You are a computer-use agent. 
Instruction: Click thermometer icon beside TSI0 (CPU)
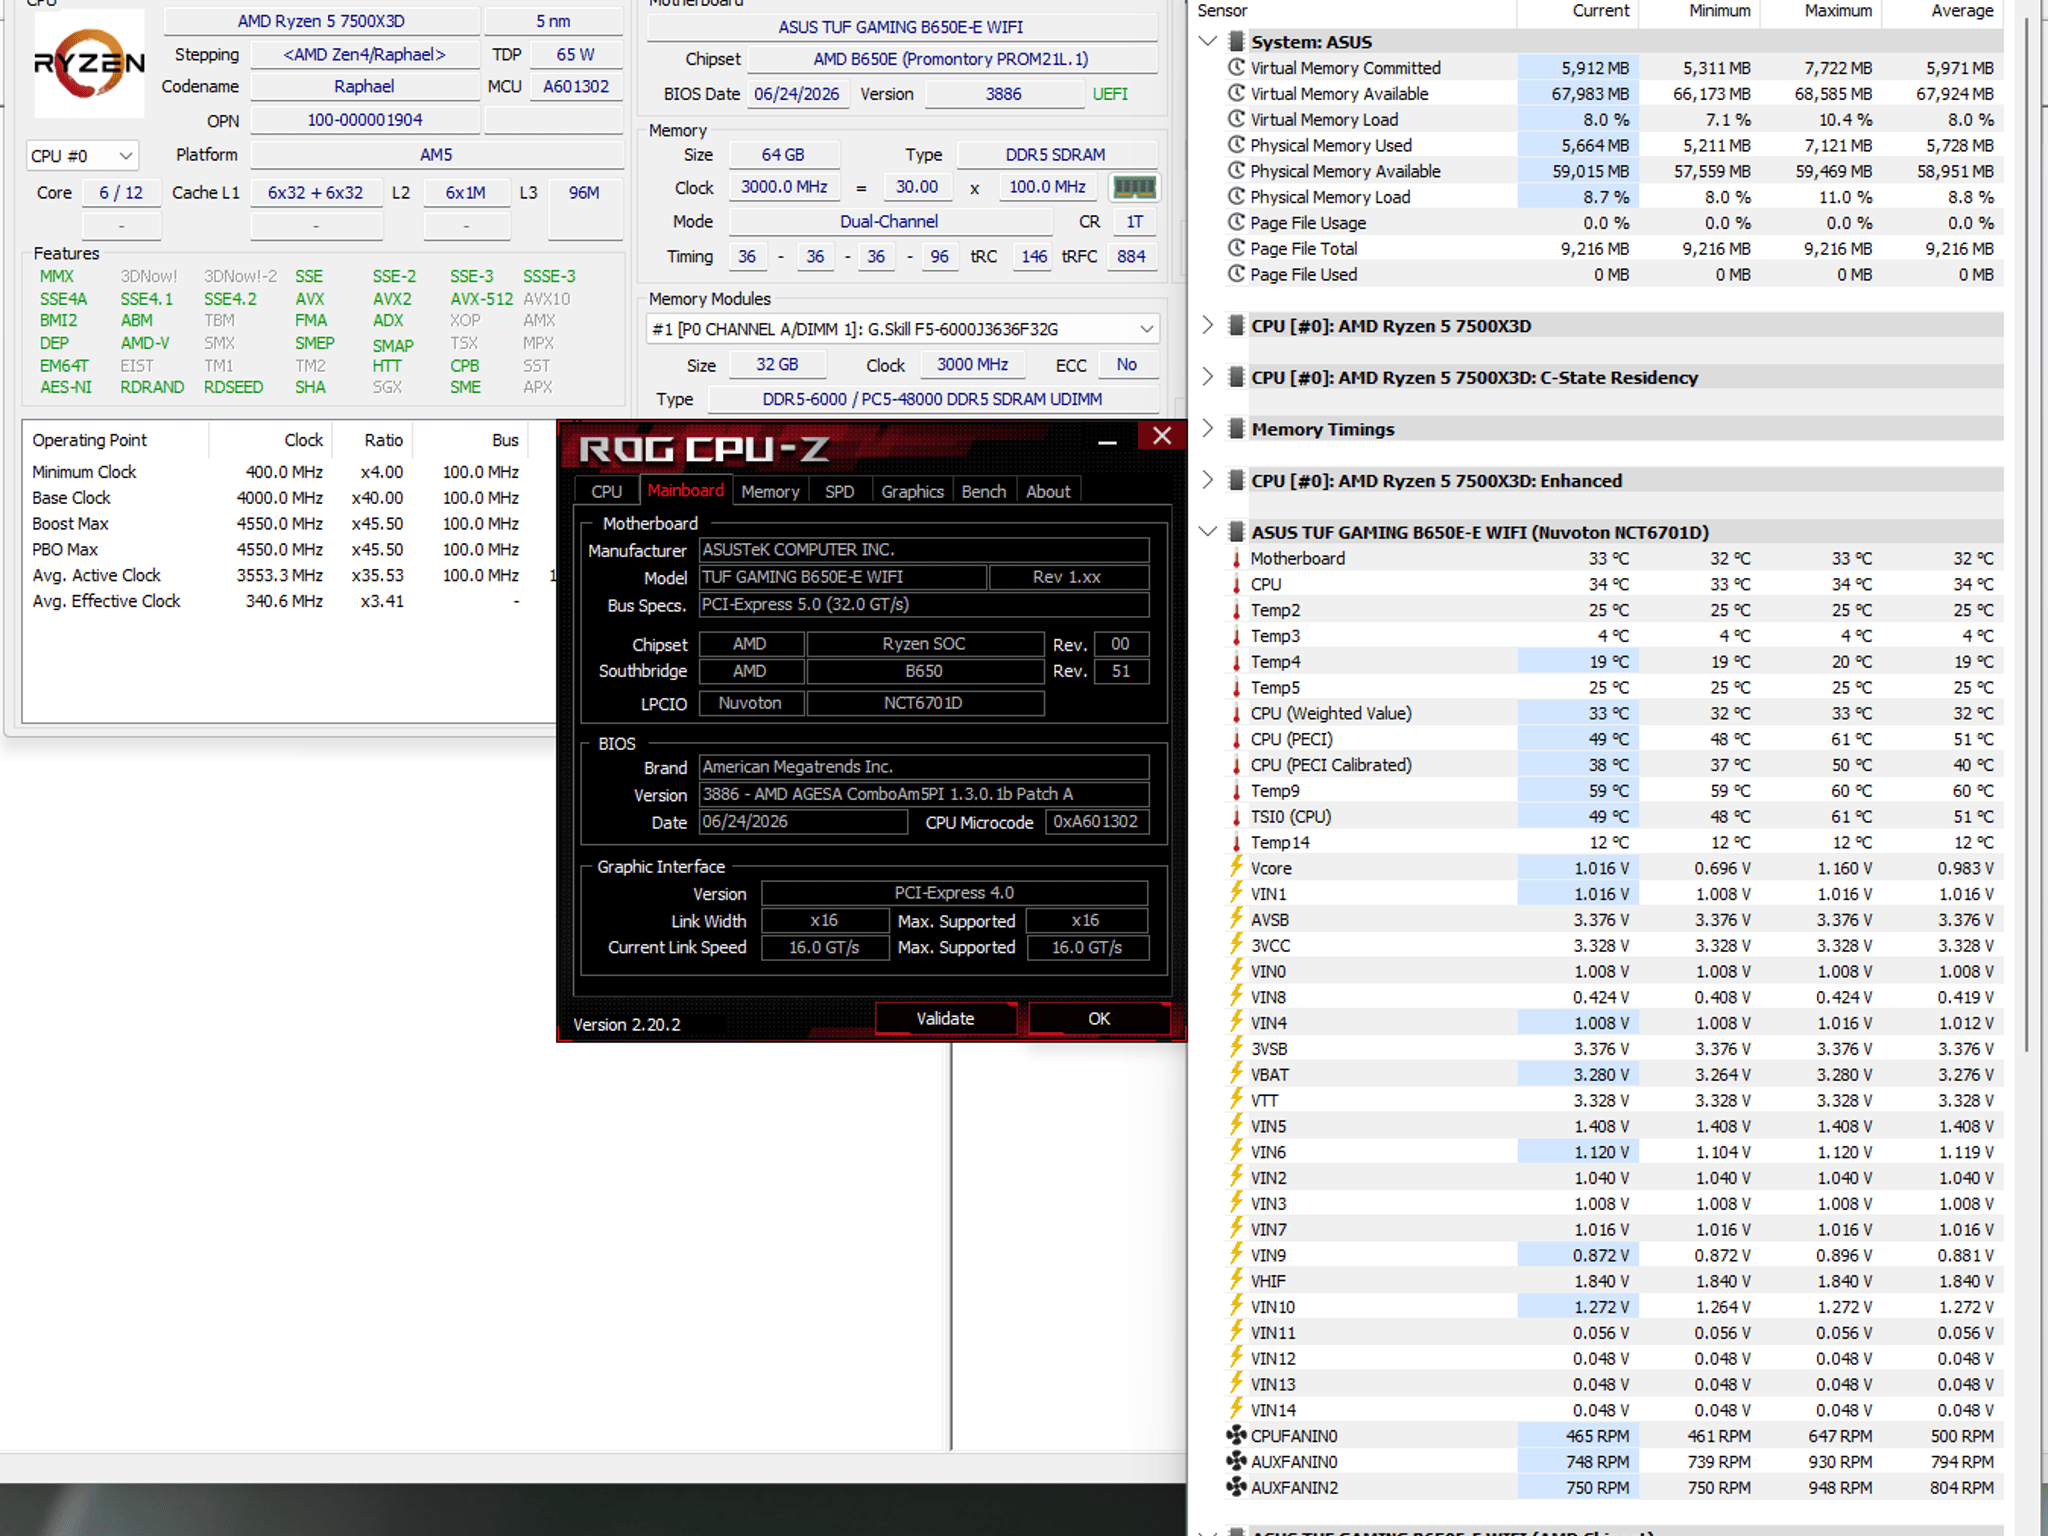click(x=1236, y=816)
